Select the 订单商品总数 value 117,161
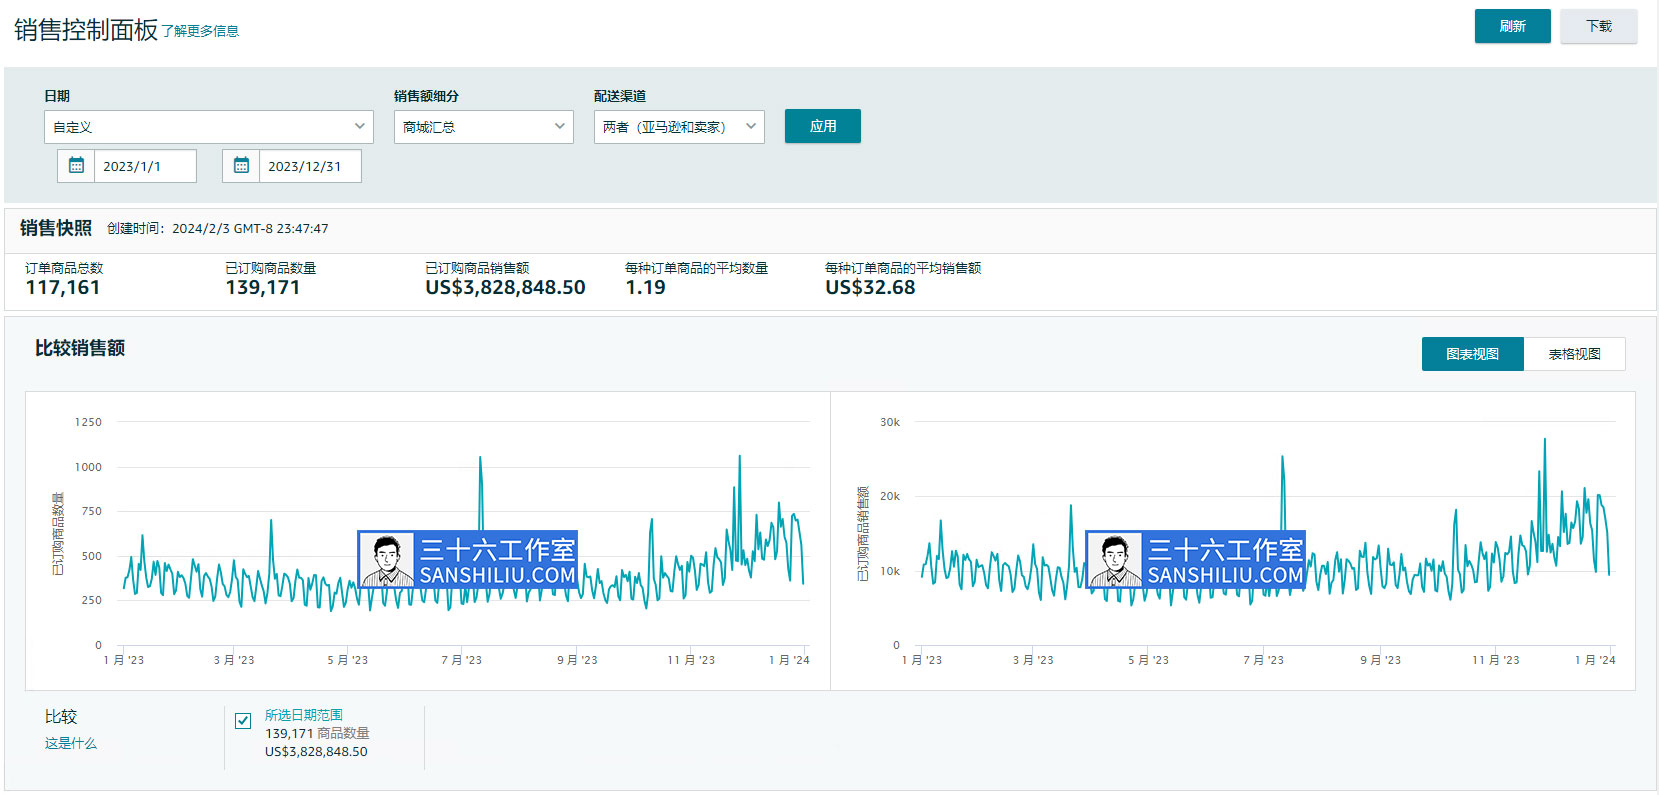 point(63,287)
